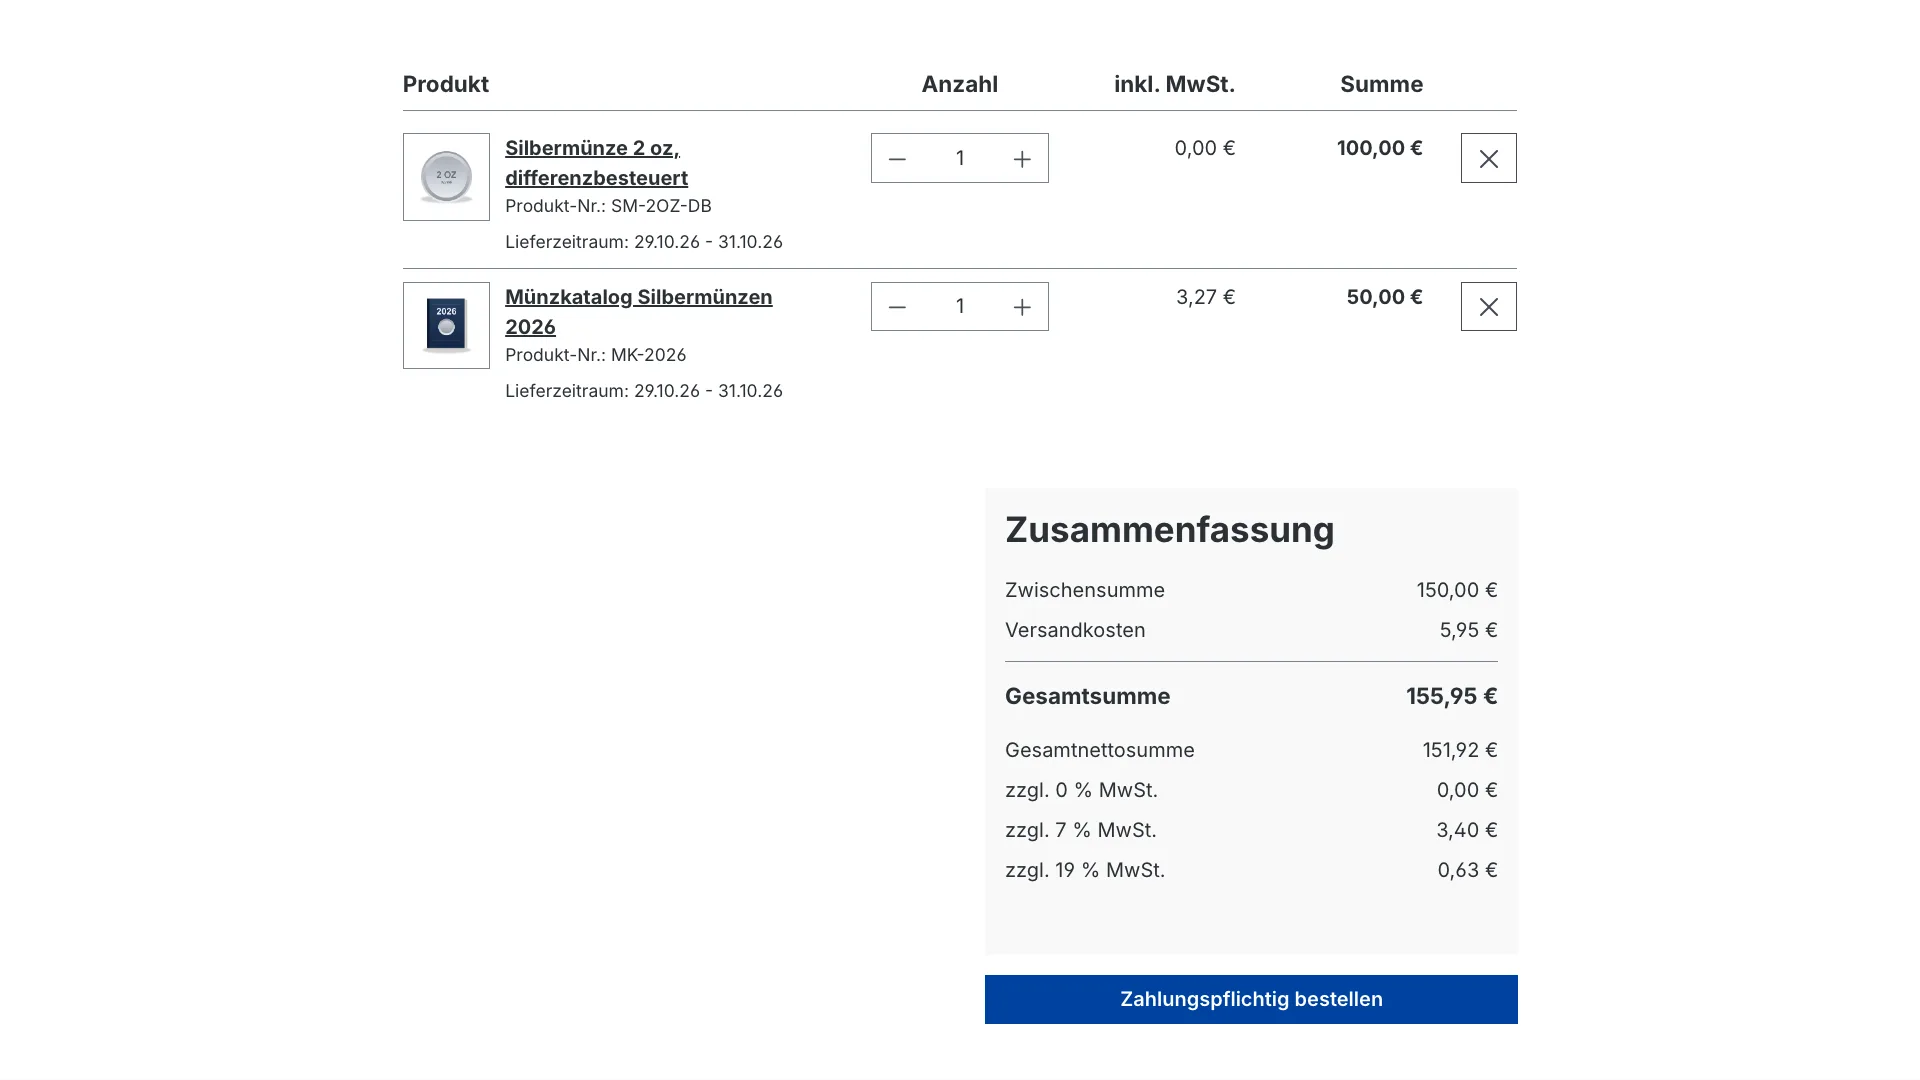Click the inkl. MwSt. column header
Image resolution: width=1920 pixels, height=1080 pixels.
(x=1174, y=84)
